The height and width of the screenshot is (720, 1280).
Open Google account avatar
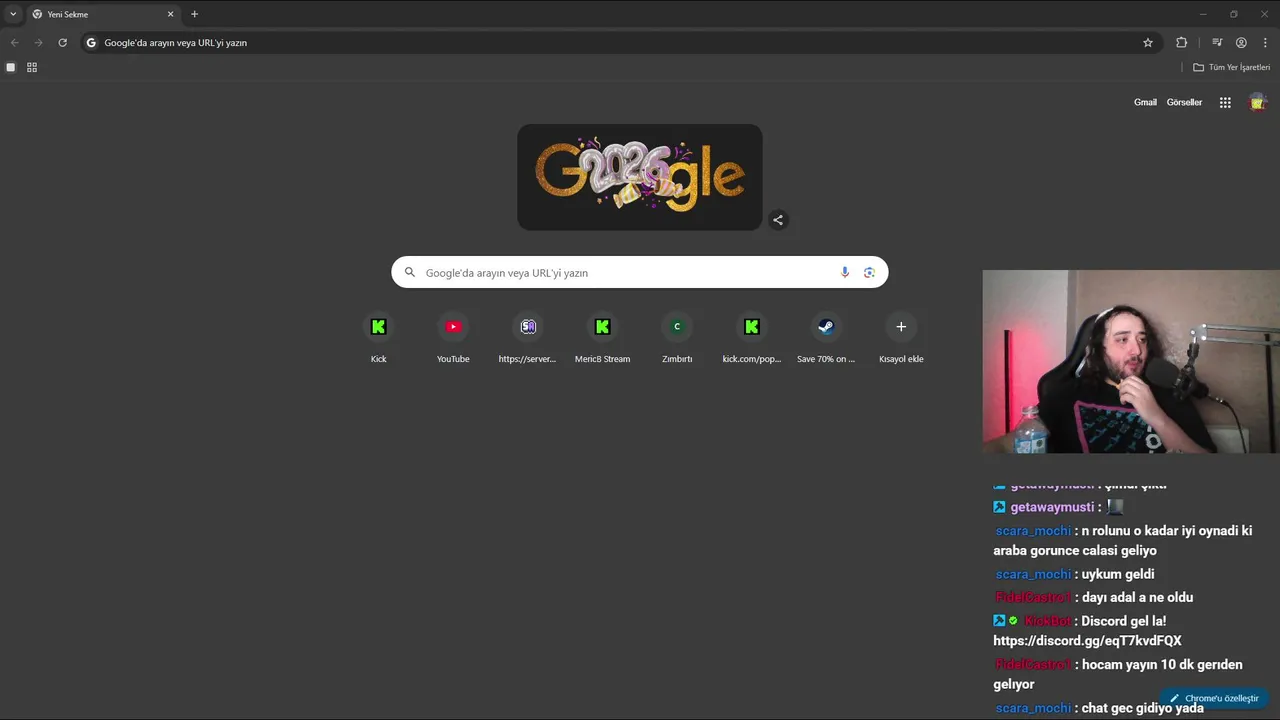pos(1258,102)
